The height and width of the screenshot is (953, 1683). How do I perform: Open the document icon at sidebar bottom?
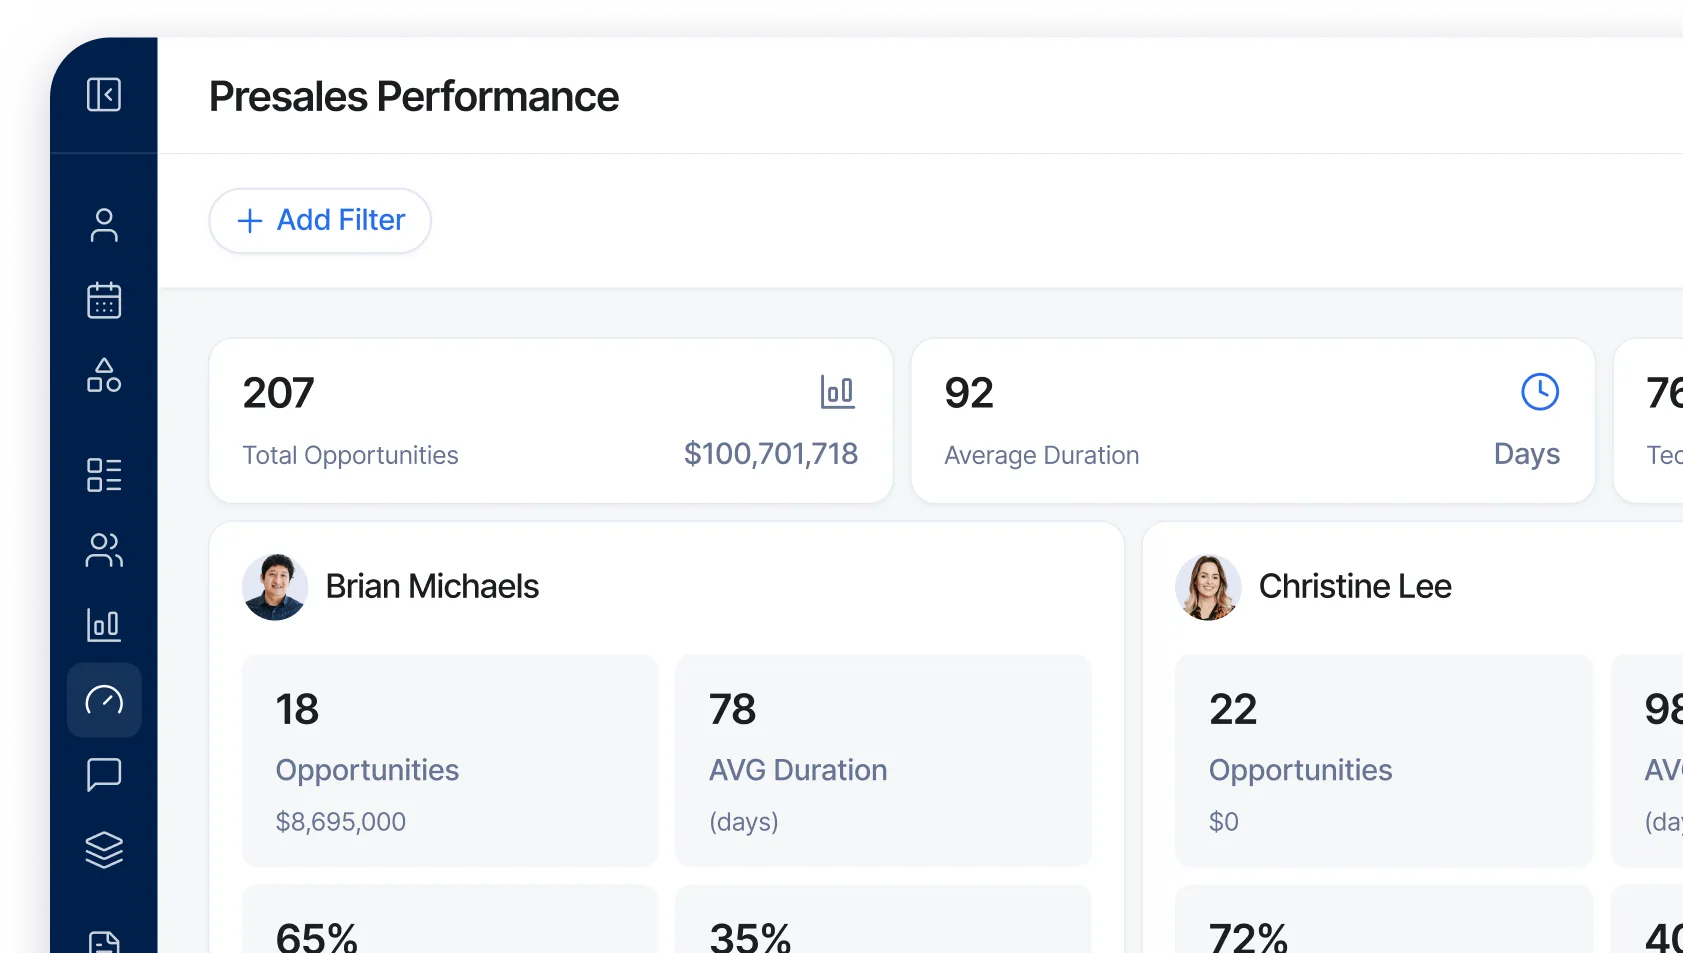(x=104, y=940)
